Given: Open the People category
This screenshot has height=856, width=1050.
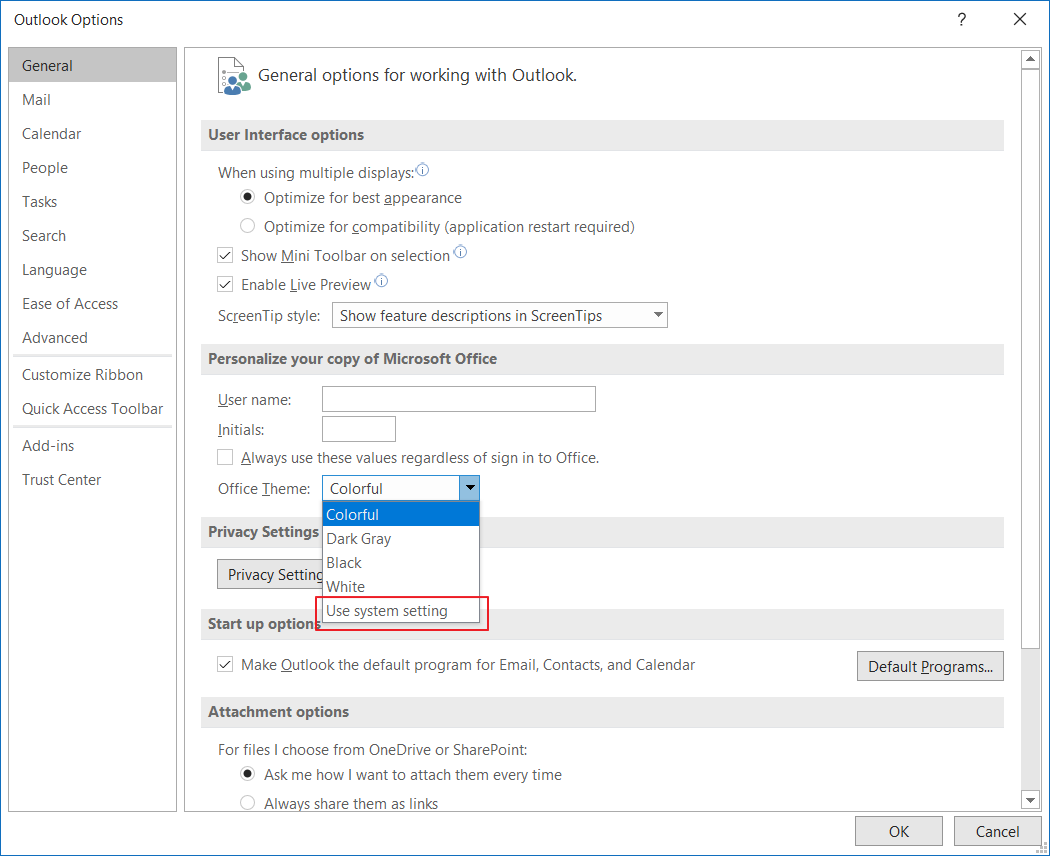Looking at the screenshot, I should [92, 167].
